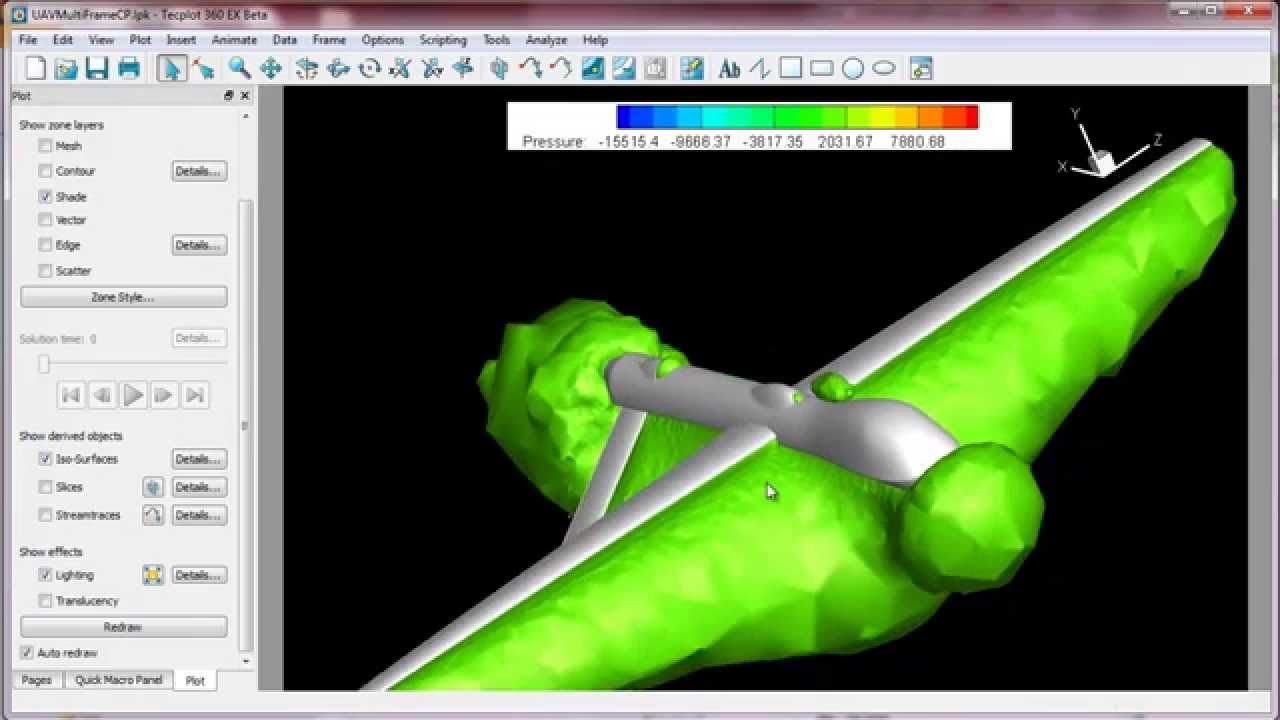Click the New layout icon
1280x720 pixels.
[x=36, y=68]
